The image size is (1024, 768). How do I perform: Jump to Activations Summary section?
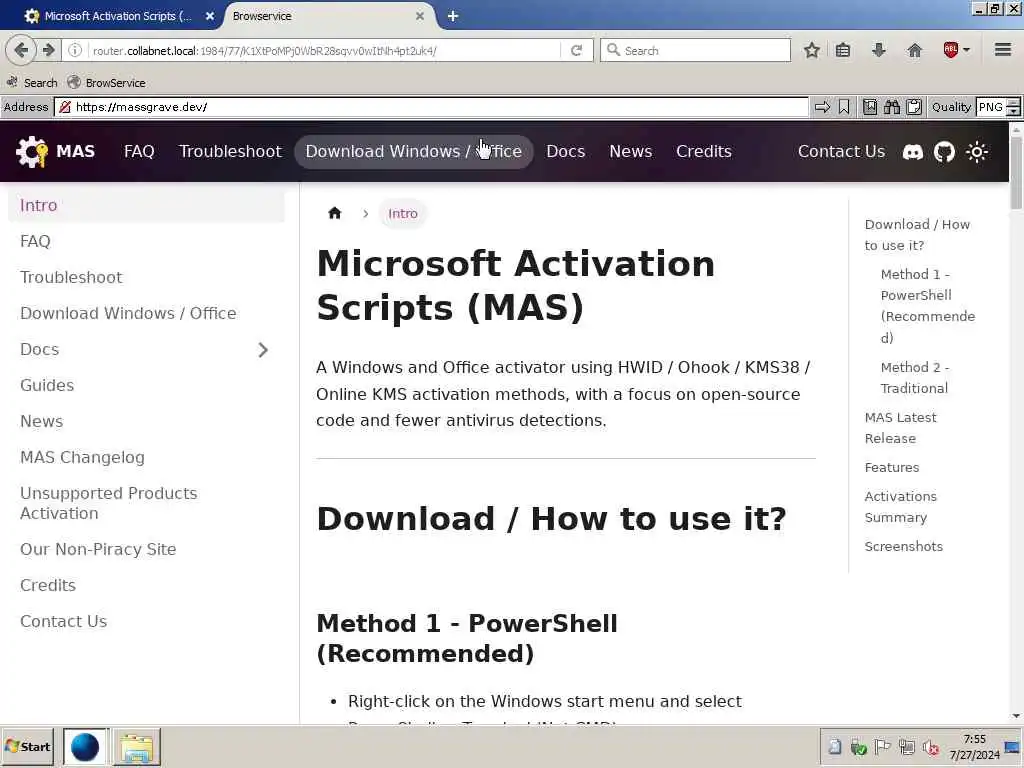point(900,507)
